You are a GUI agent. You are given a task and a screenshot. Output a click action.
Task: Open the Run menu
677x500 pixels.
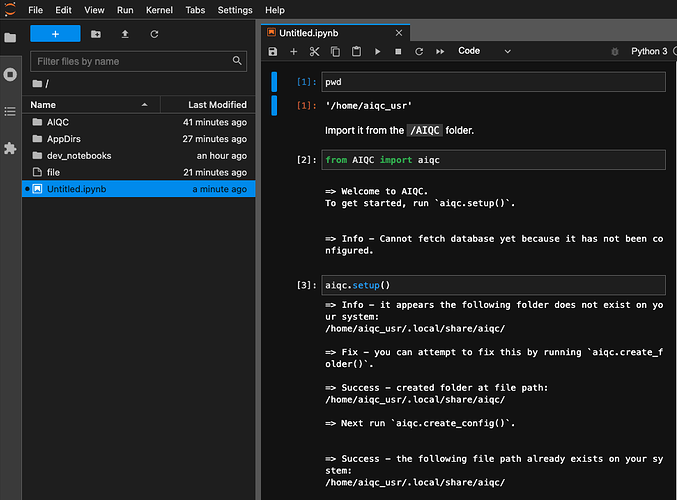(x=125, y=10)
